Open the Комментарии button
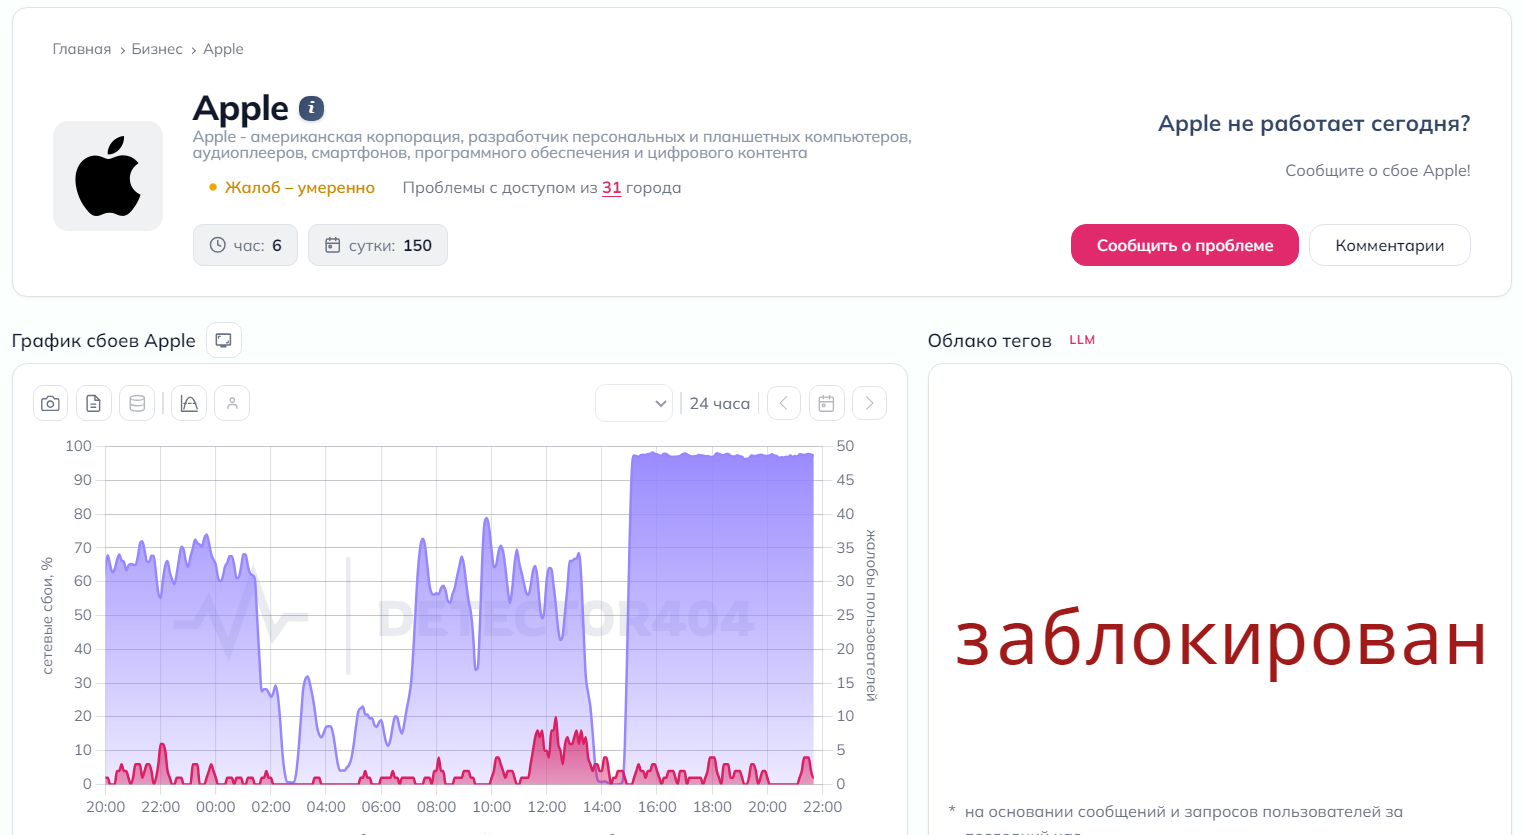The width and height of the screenshot is (1524, 835). point(1390,245)
